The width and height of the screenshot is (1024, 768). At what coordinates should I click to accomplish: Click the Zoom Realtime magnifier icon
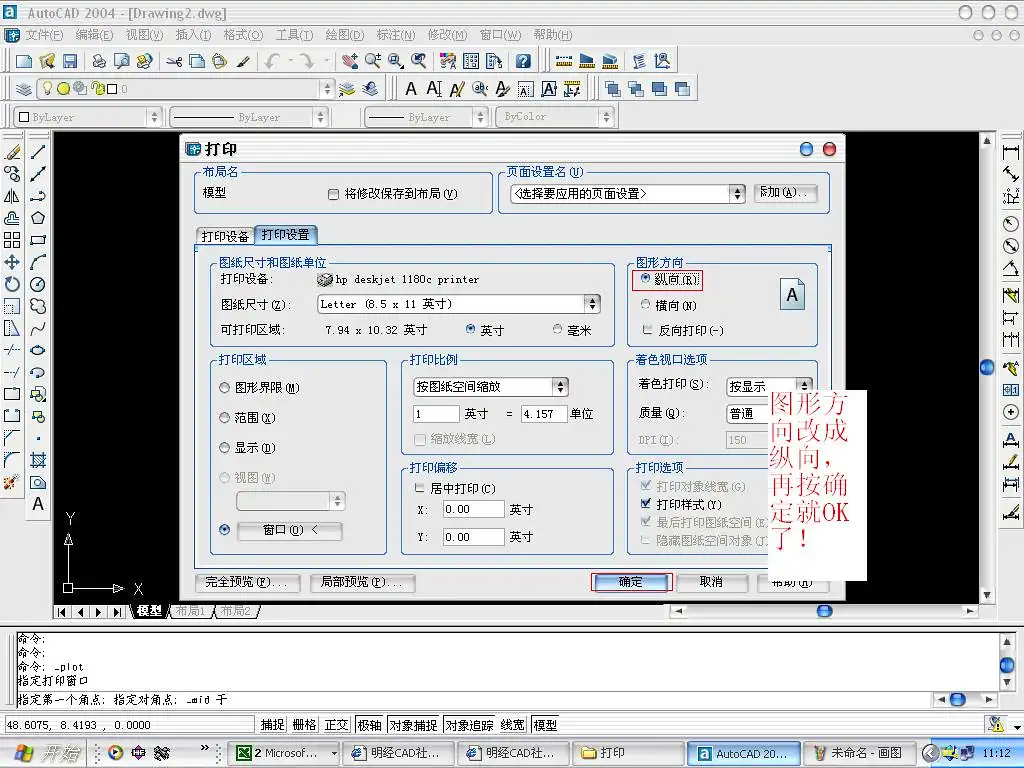pyautogui.click(x=373, y=61)
